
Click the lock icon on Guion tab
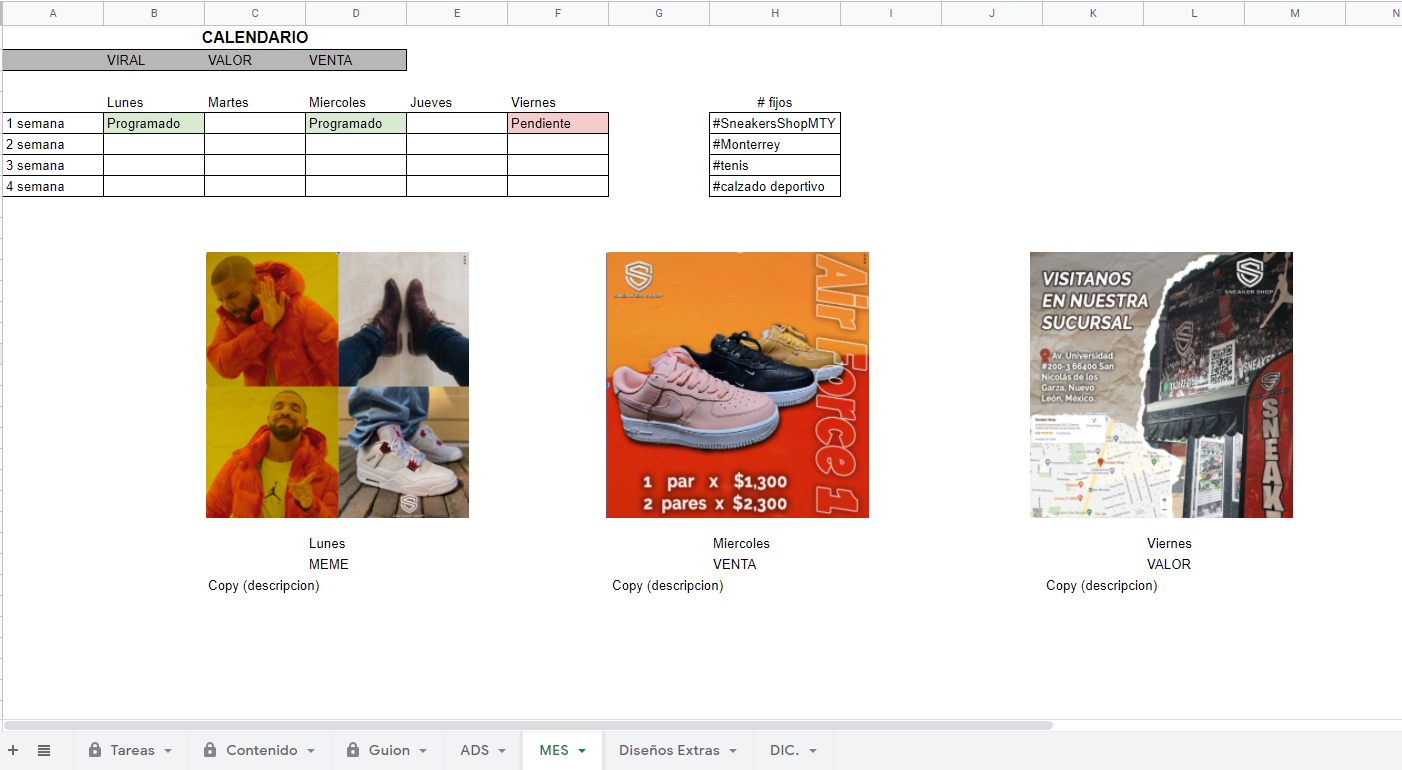[353, 750]
